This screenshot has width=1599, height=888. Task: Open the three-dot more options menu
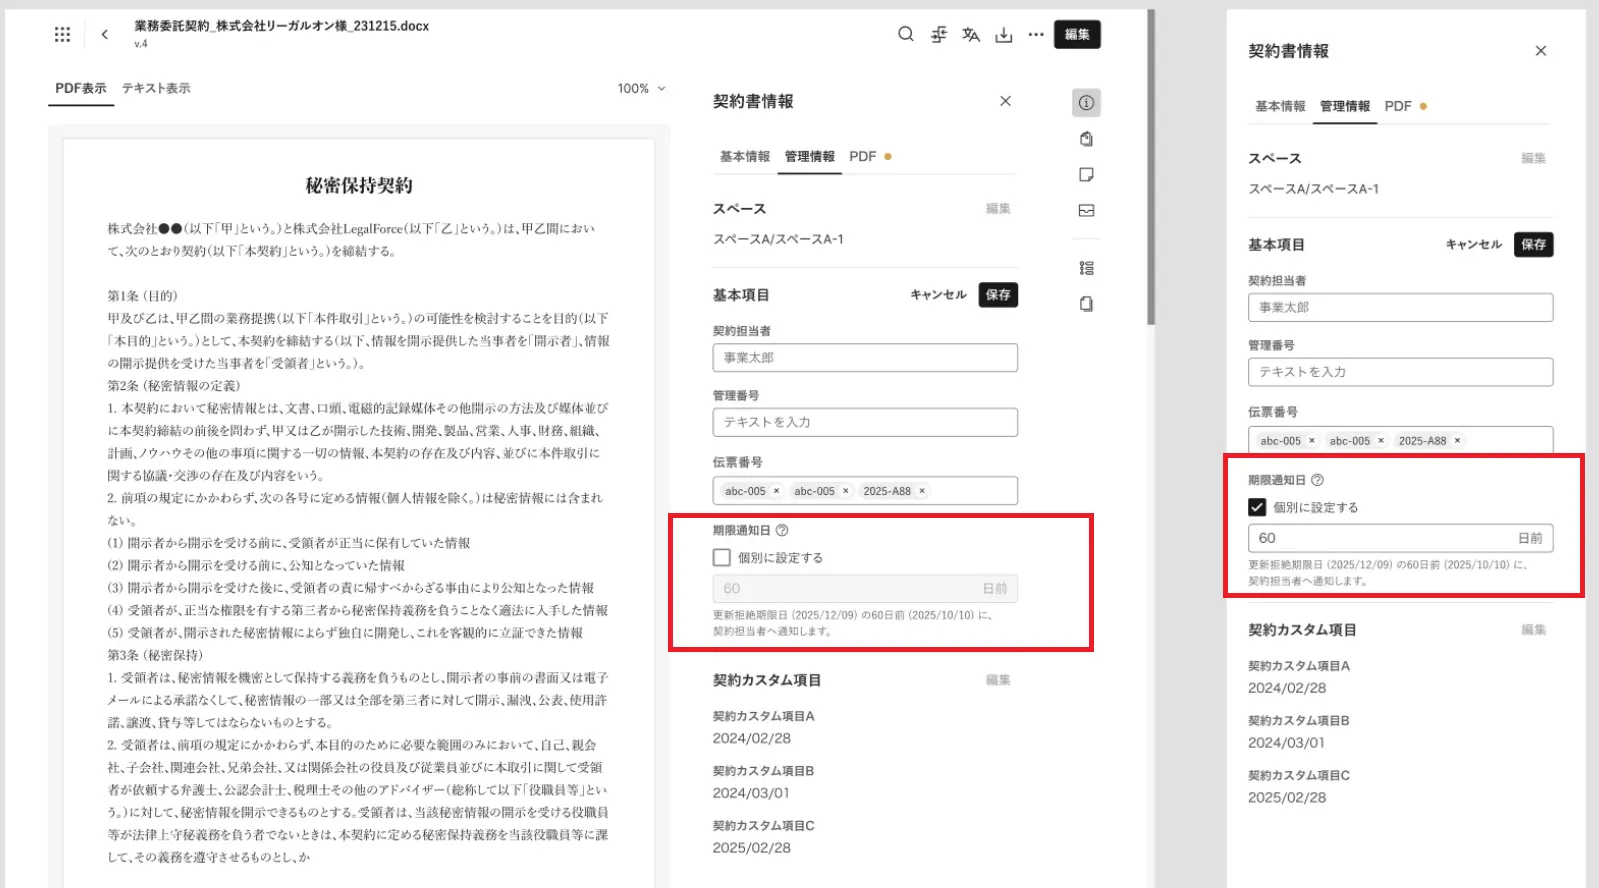tap(1036, 35)
